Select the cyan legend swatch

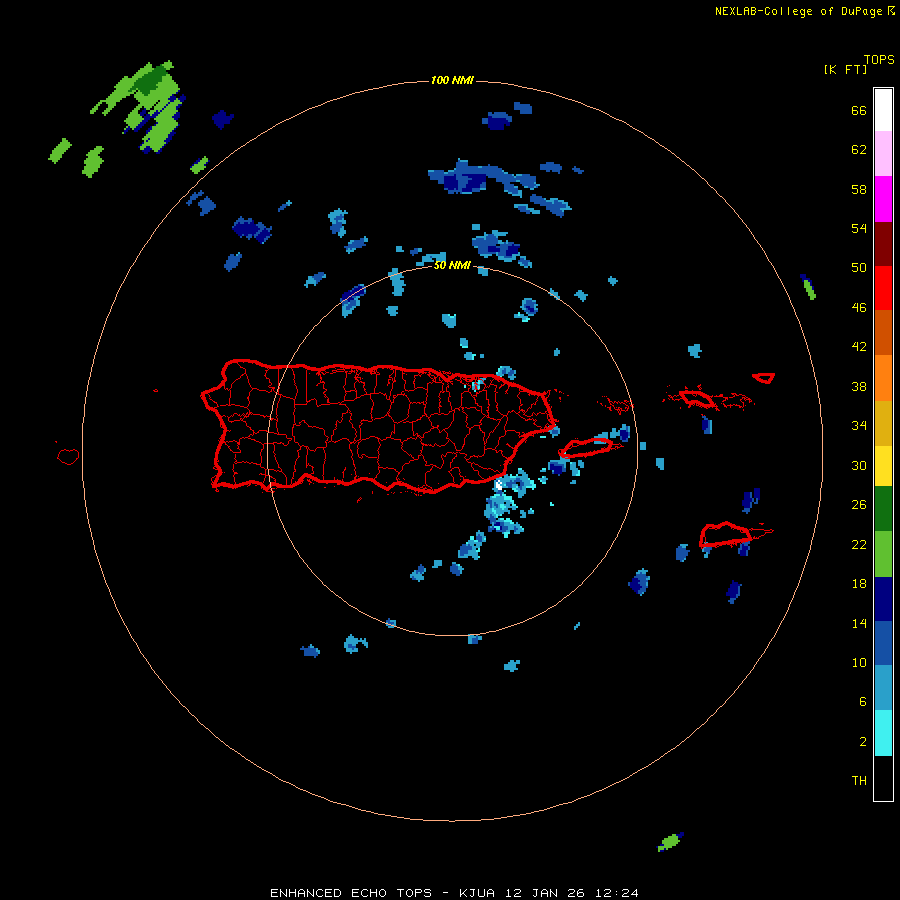(883, 733)
